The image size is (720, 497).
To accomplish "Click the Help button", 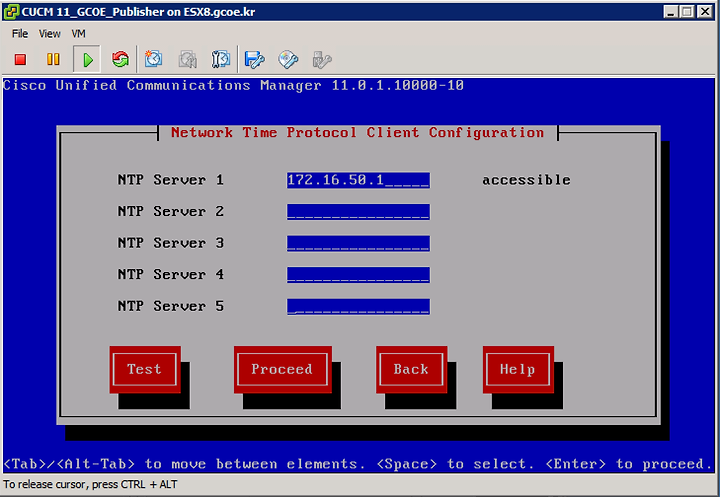I will (518, 369).
